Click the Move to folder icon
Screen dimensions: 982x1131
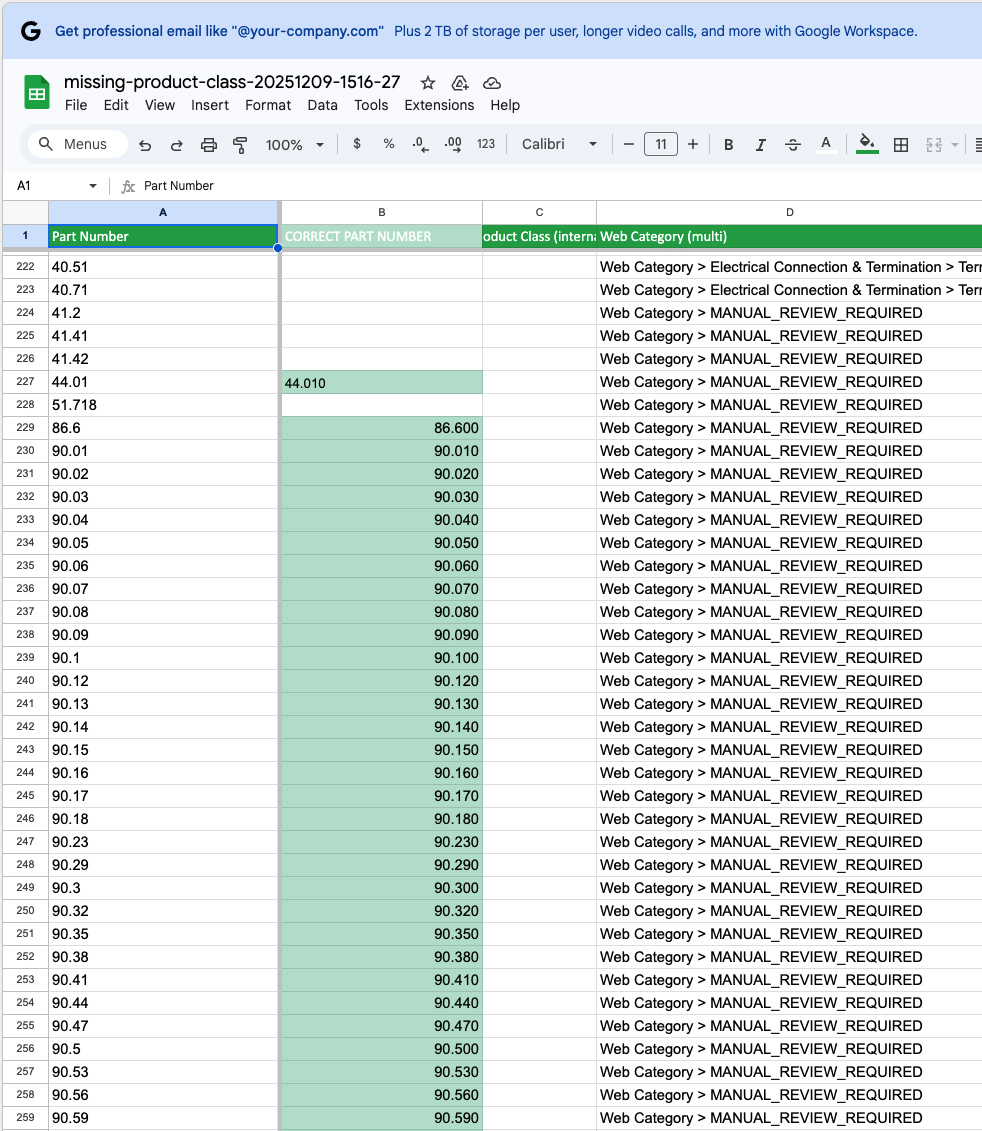click(460, 83)
